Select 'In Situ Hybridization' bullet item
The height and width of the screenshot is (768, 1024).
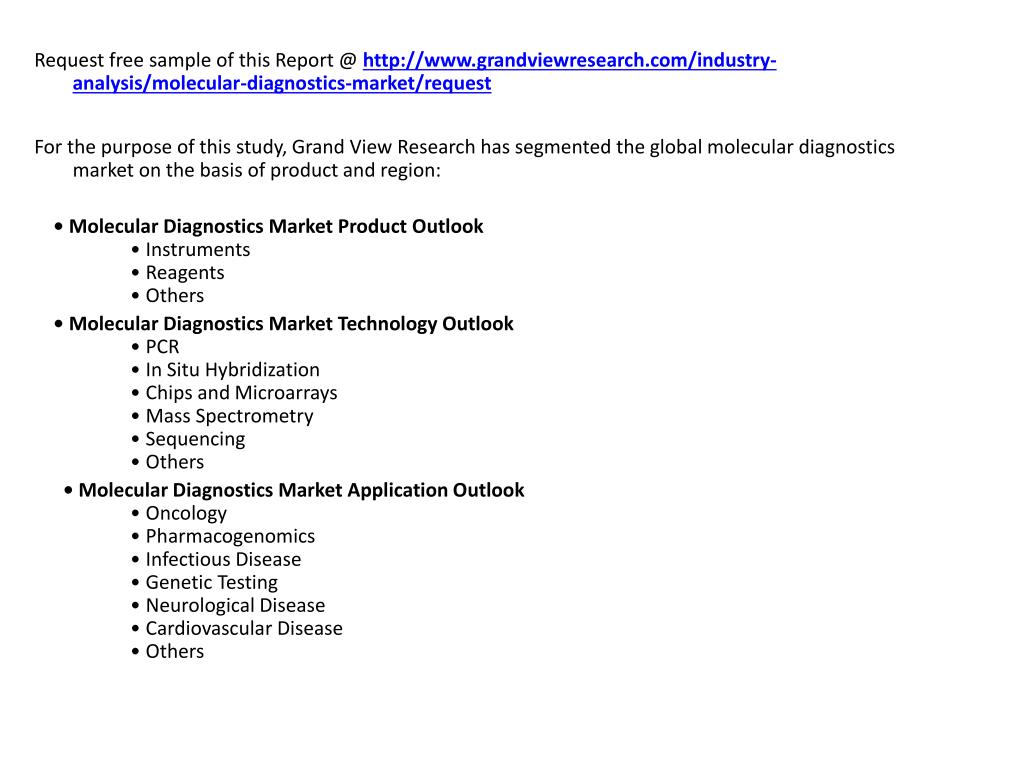coord(232,370)
